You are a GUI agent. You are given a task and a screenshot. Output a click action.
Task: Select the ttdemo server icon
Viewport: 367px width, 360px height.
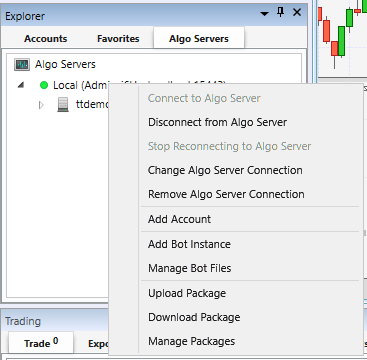pyautogui.click(x=63, y=105)
